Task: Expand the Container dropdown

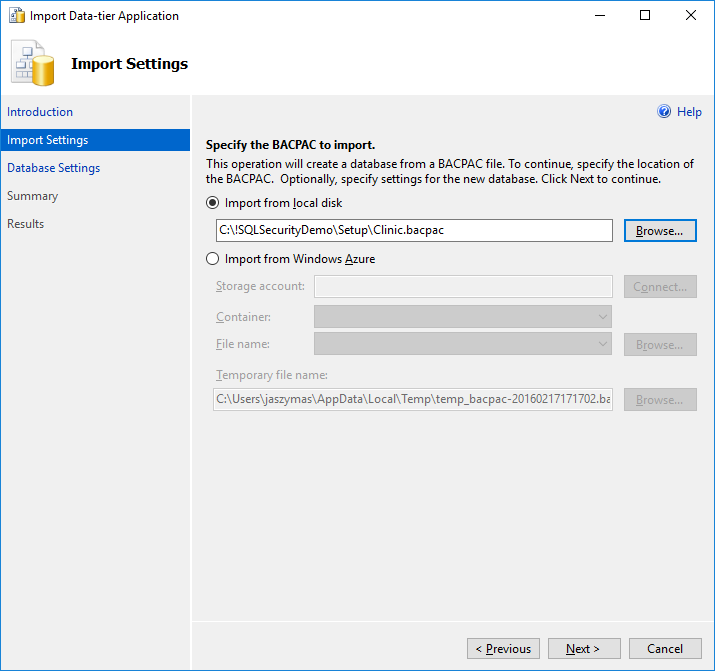Action: [463, 317]
